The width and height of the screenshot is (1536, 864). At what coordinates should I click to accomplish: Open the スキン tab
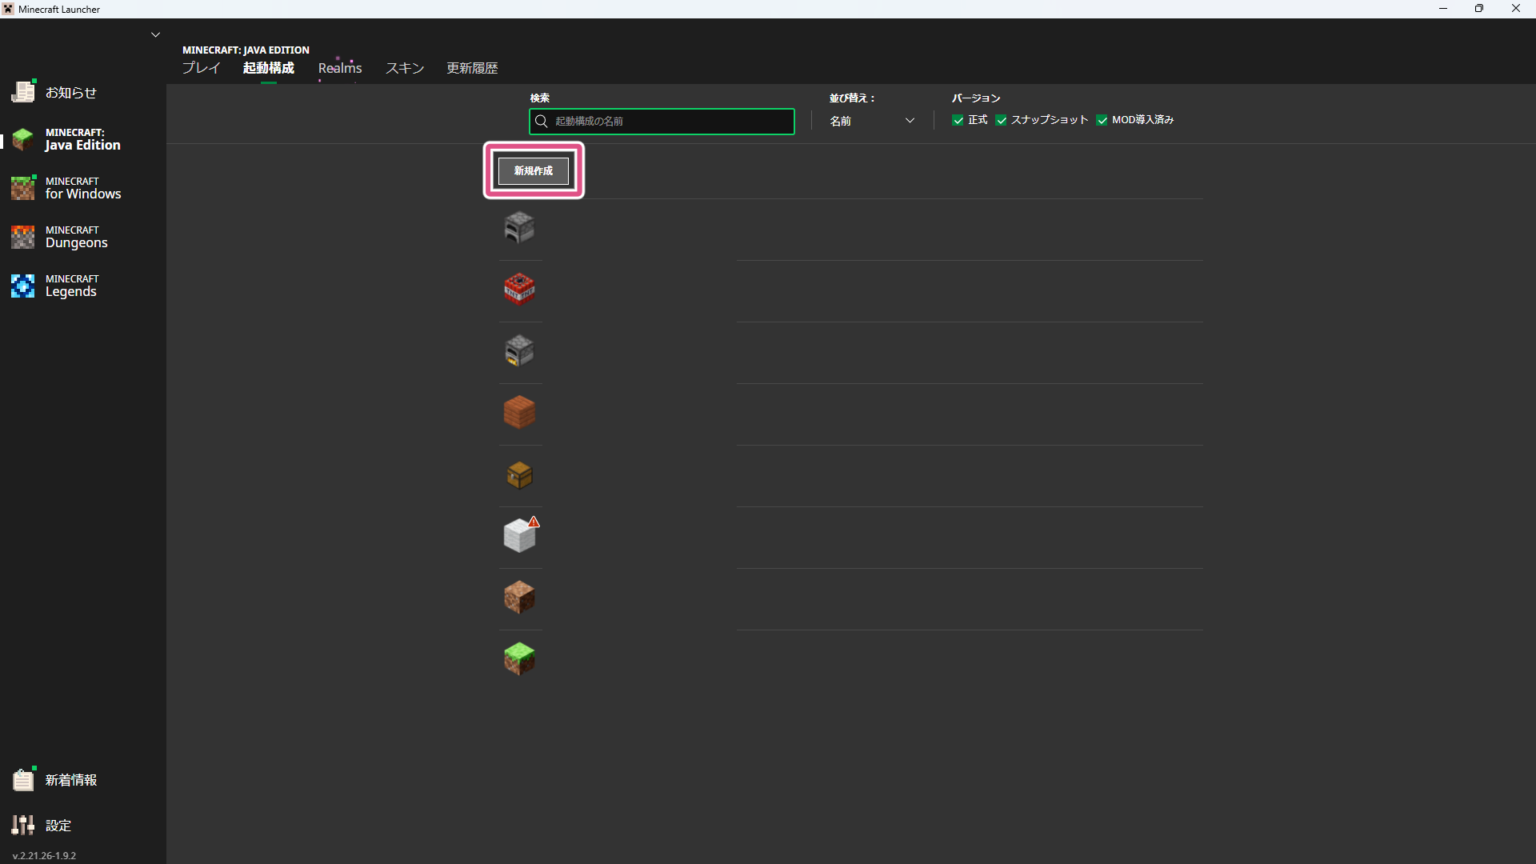(x=405, y=68)
